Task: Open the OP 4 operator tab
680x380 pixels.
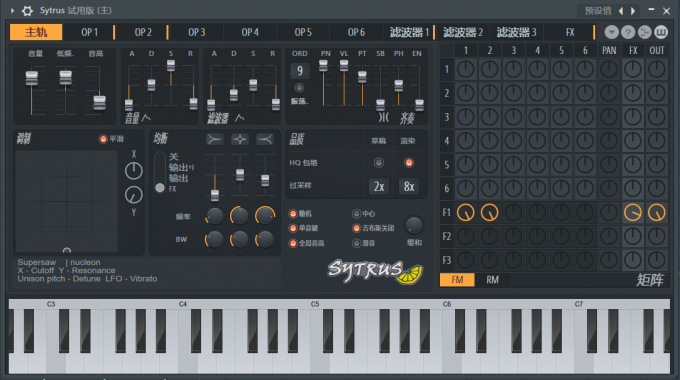Action: (250, 32)
